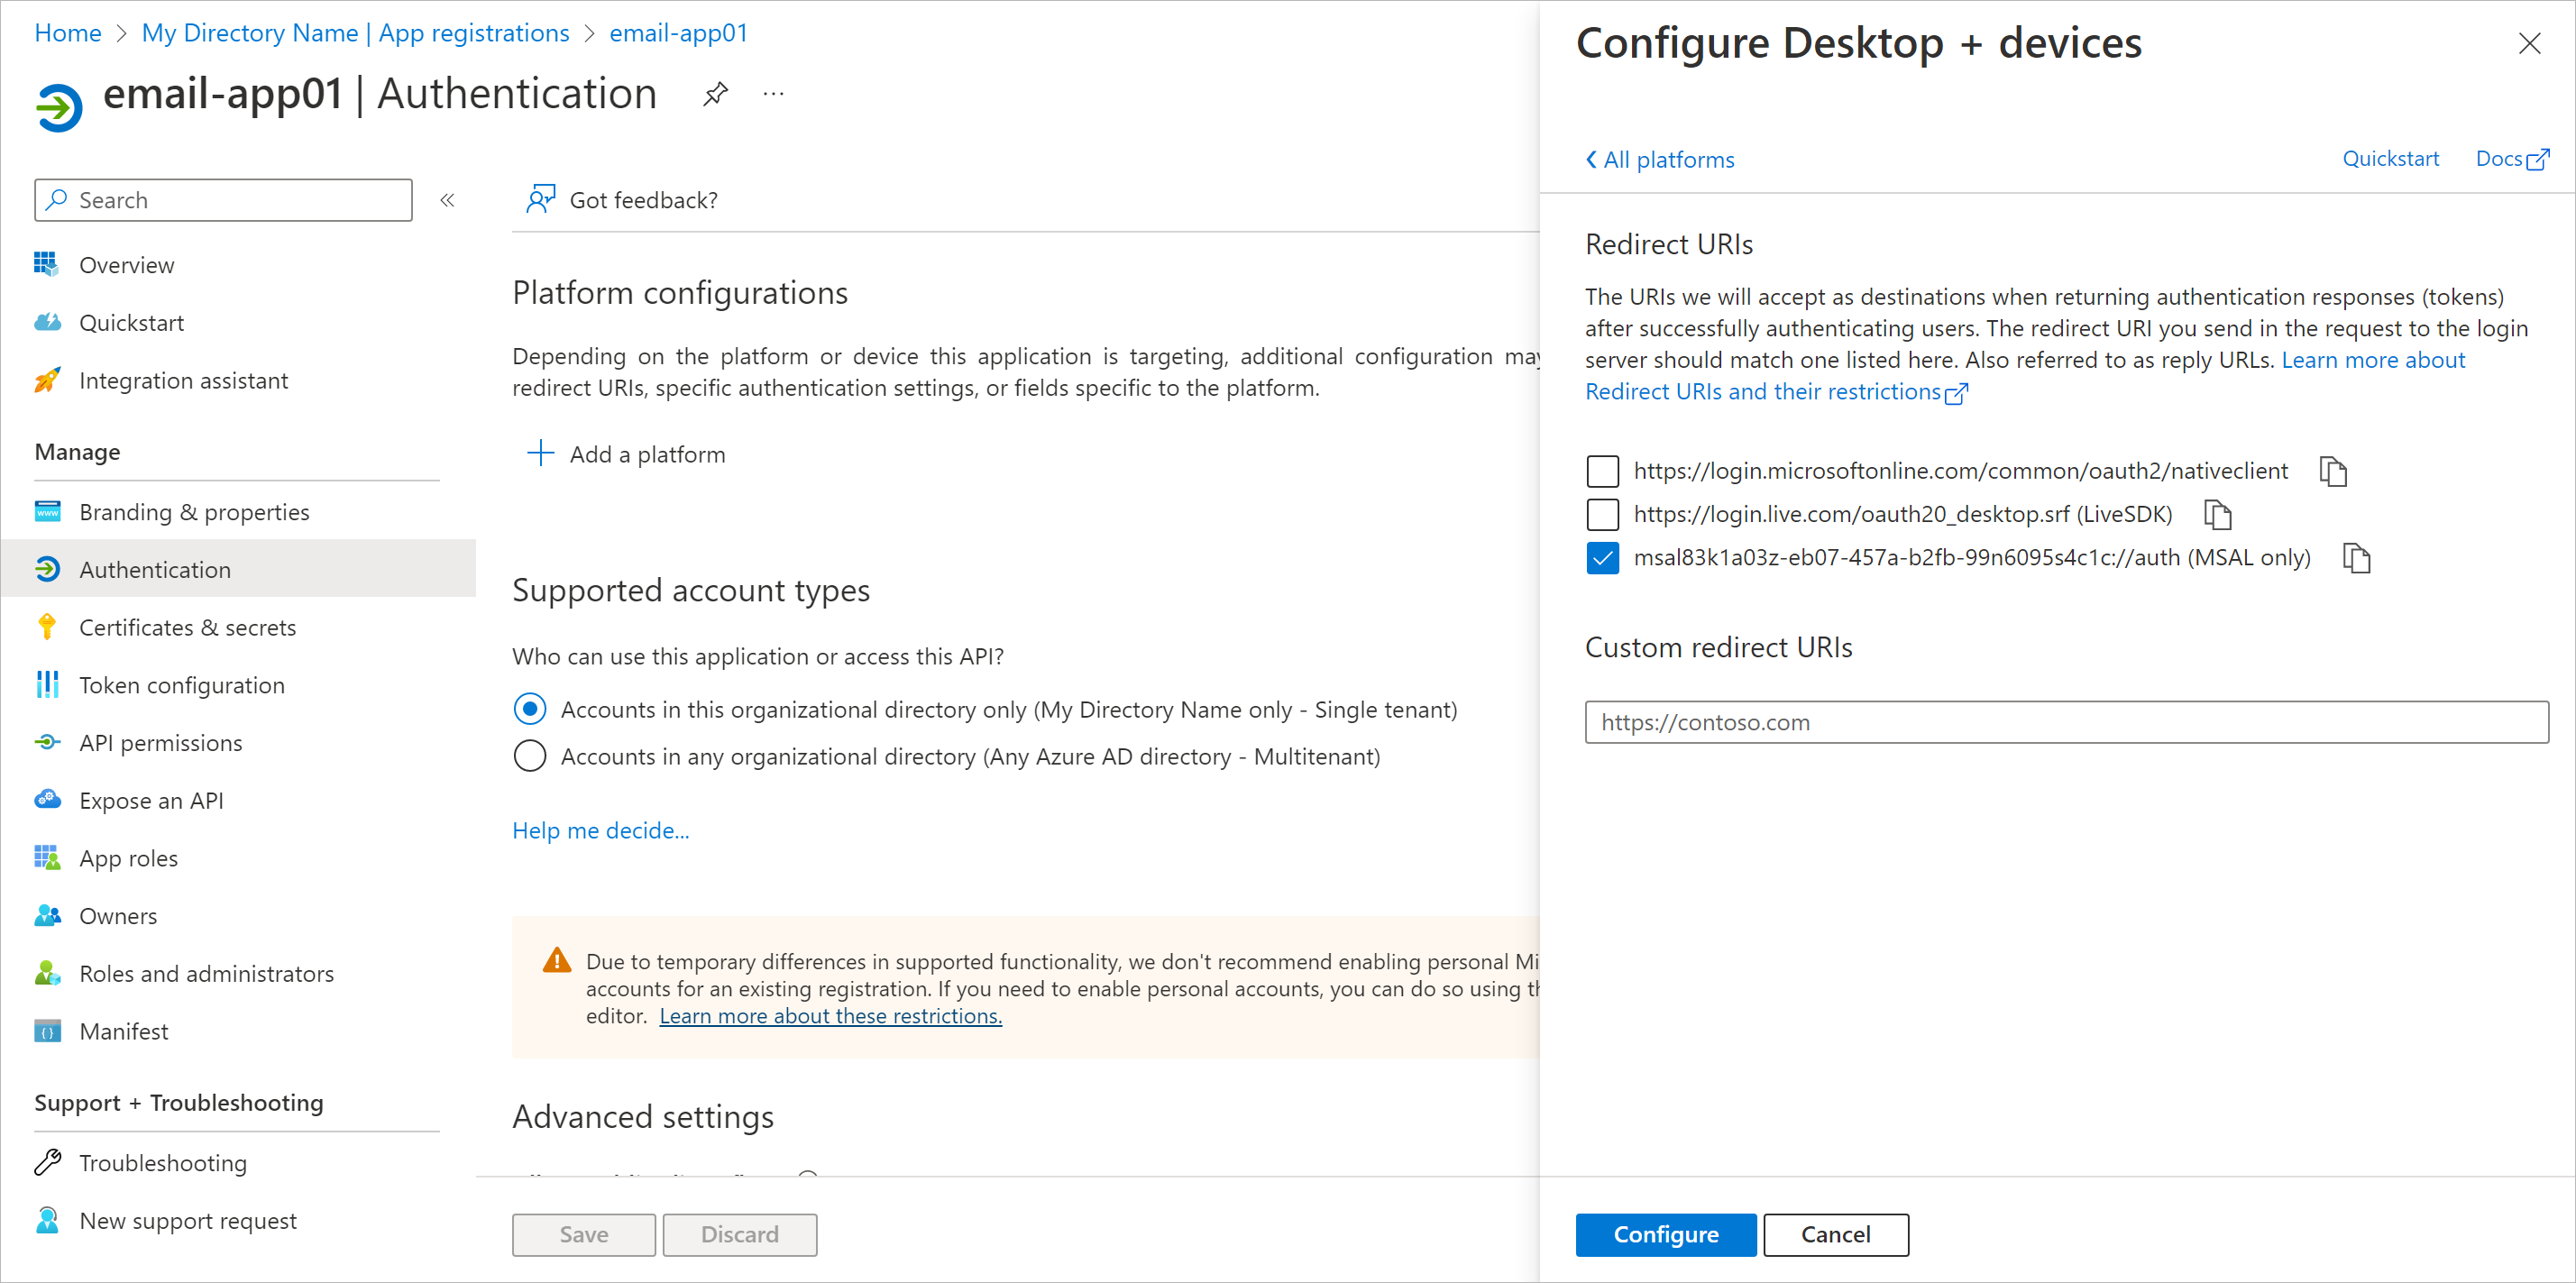Open the Certificates & secrets section
Viewport: 2576px width, 1283px height.
tap(187, 627)
